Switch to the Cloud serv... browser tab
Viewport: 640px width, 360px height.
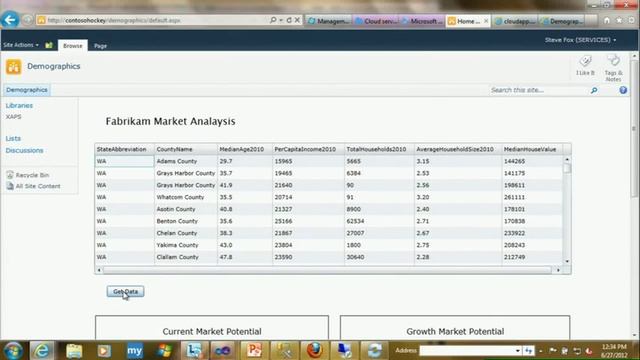tap(376, 21)
